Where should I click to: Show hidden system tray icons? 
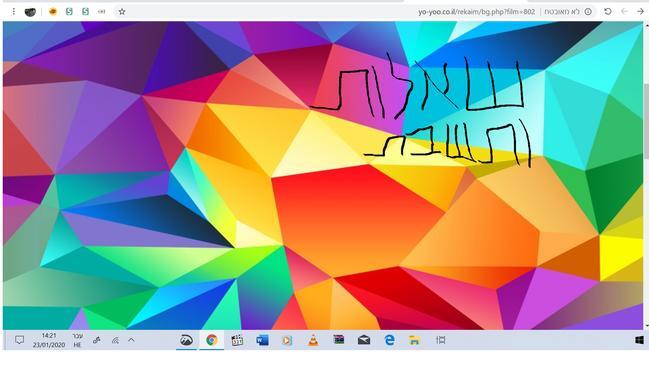click(131, 340)
